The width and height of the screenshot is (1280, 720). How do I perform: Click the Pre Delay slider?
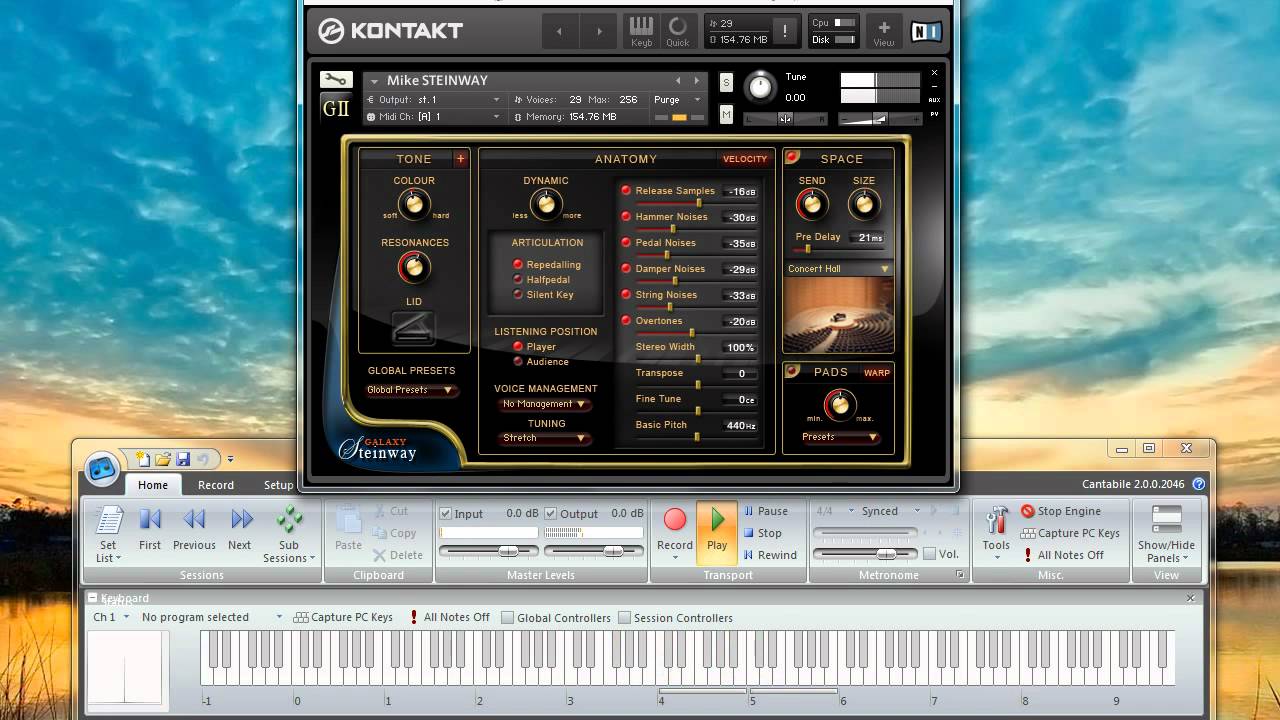(x=840, y=249)
